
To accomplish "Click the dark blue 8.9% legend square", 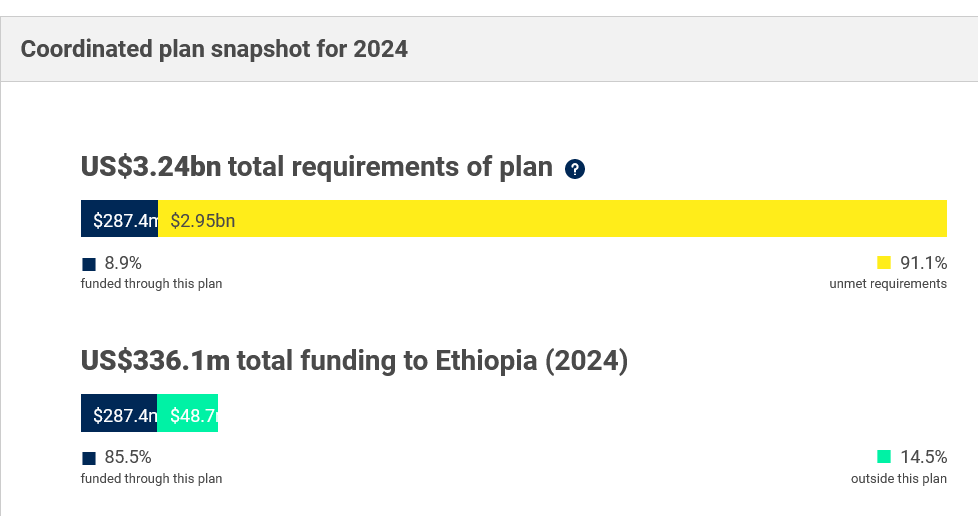I will click(x=89, y=264).
